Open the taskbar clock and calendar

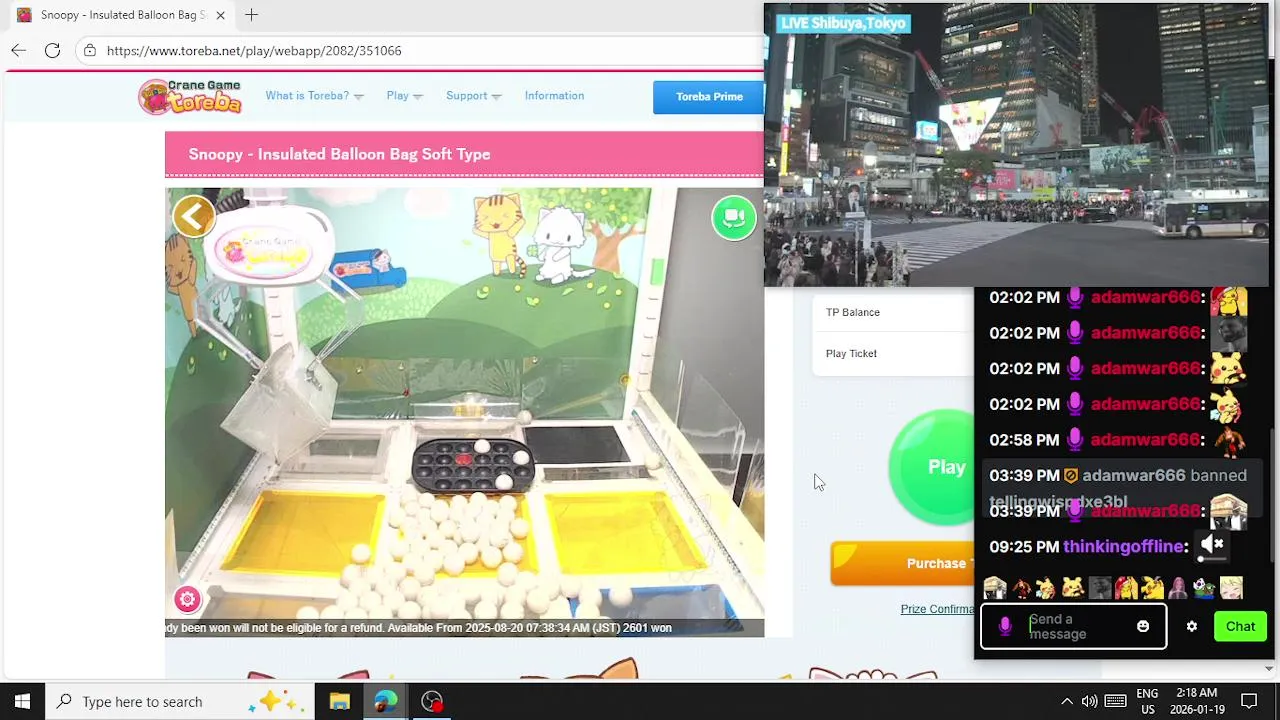[x=1197, y=701]
